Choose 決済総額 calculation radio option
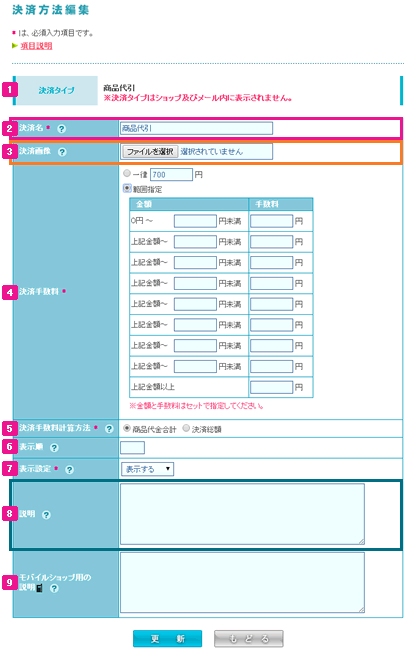Image resolution: width=405 pixels, height=656 pixels. (x=186, y=428)
